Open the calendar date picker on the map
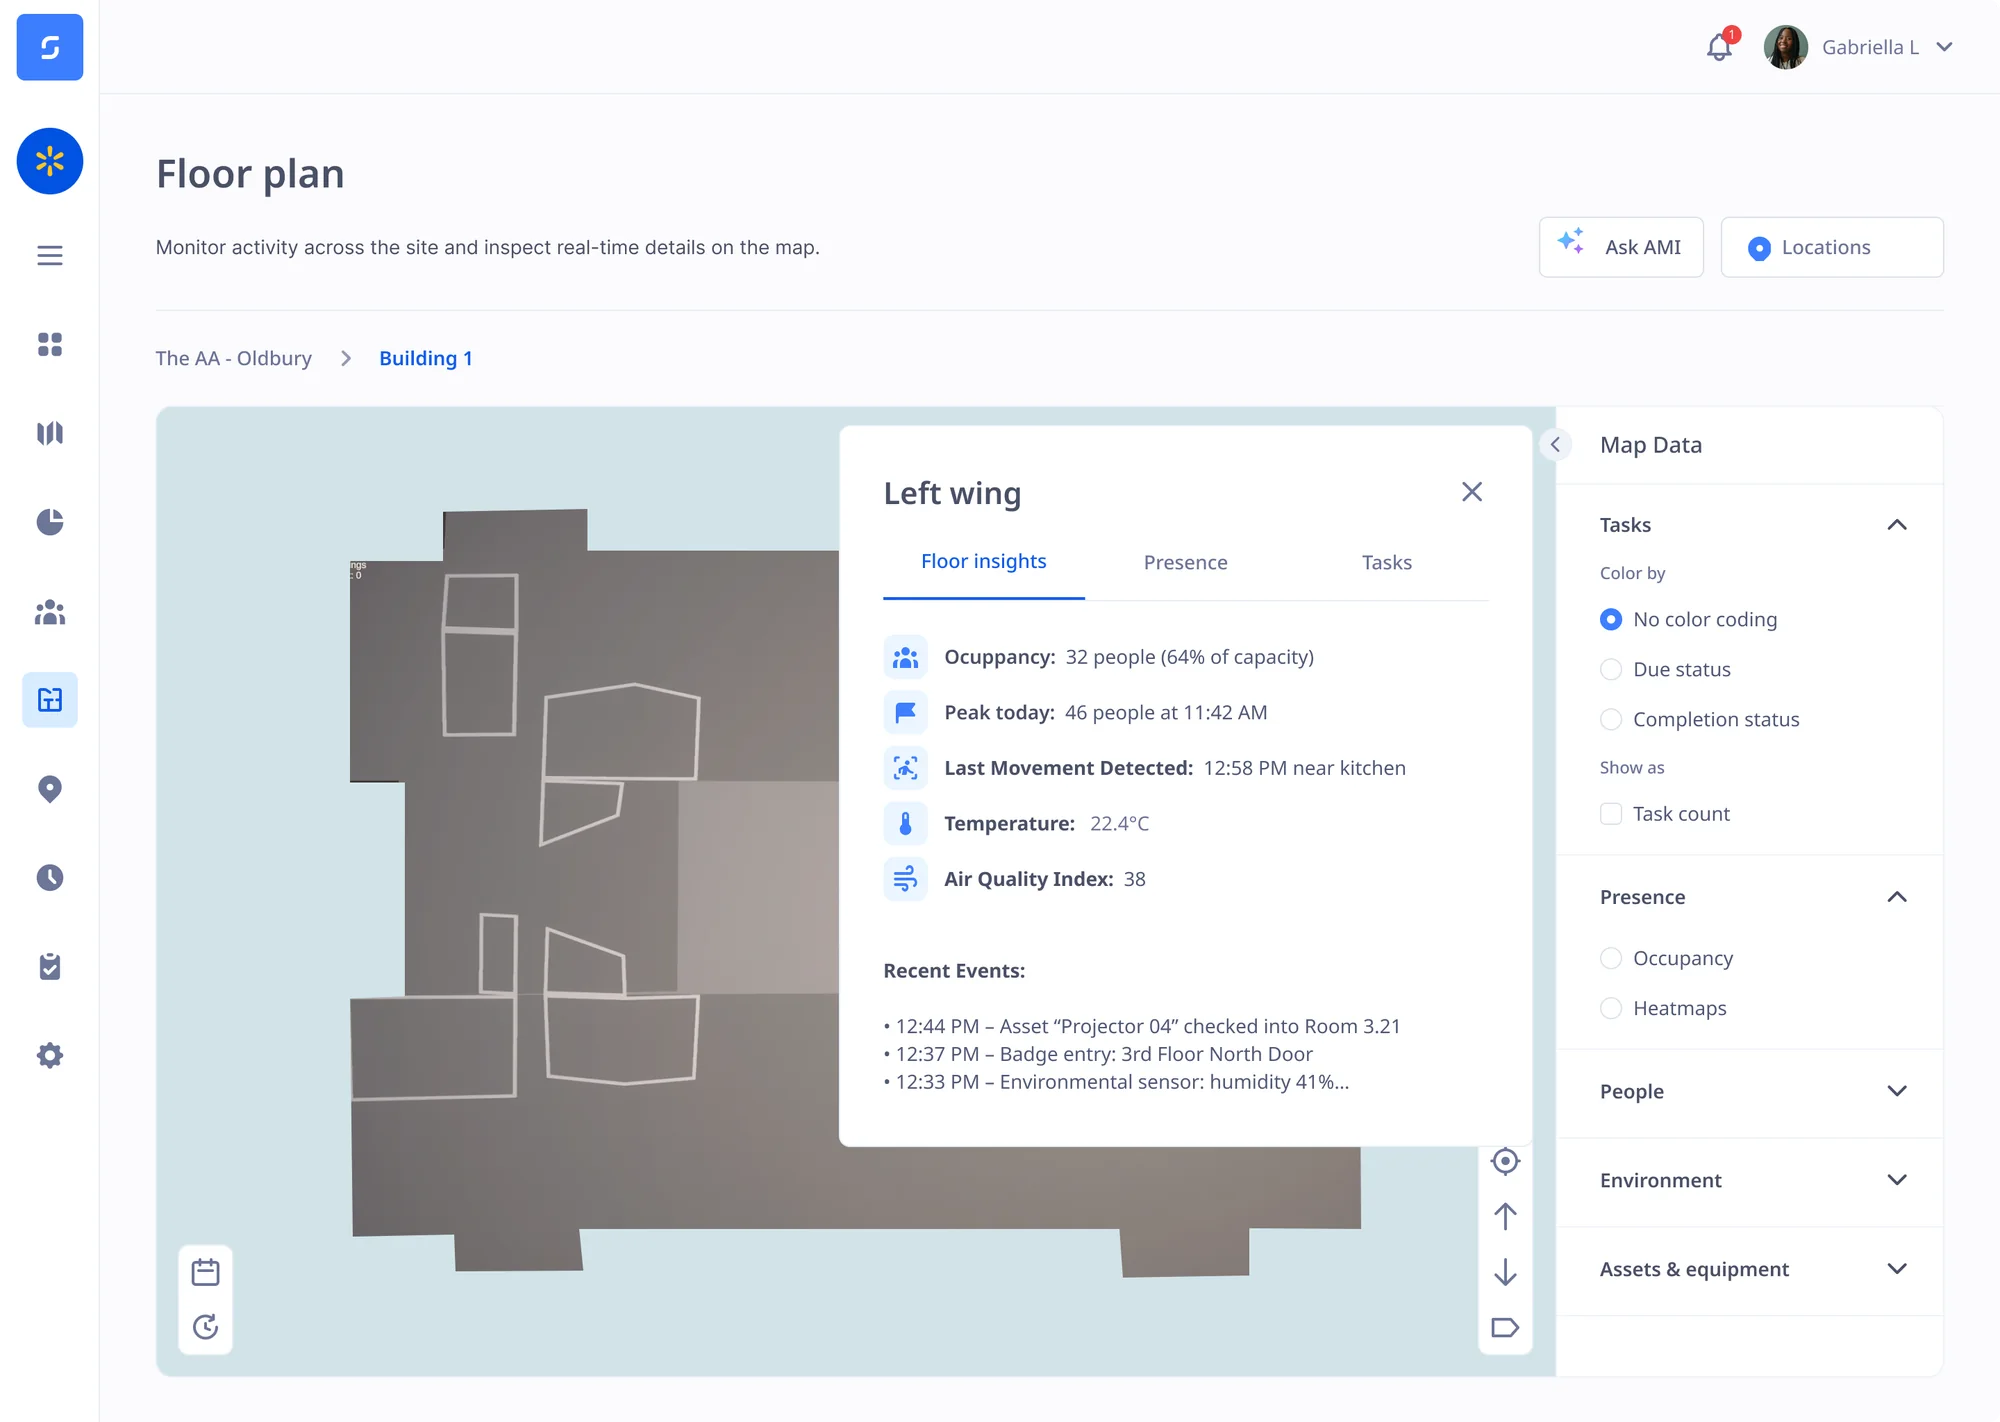 click(206, 1272)
